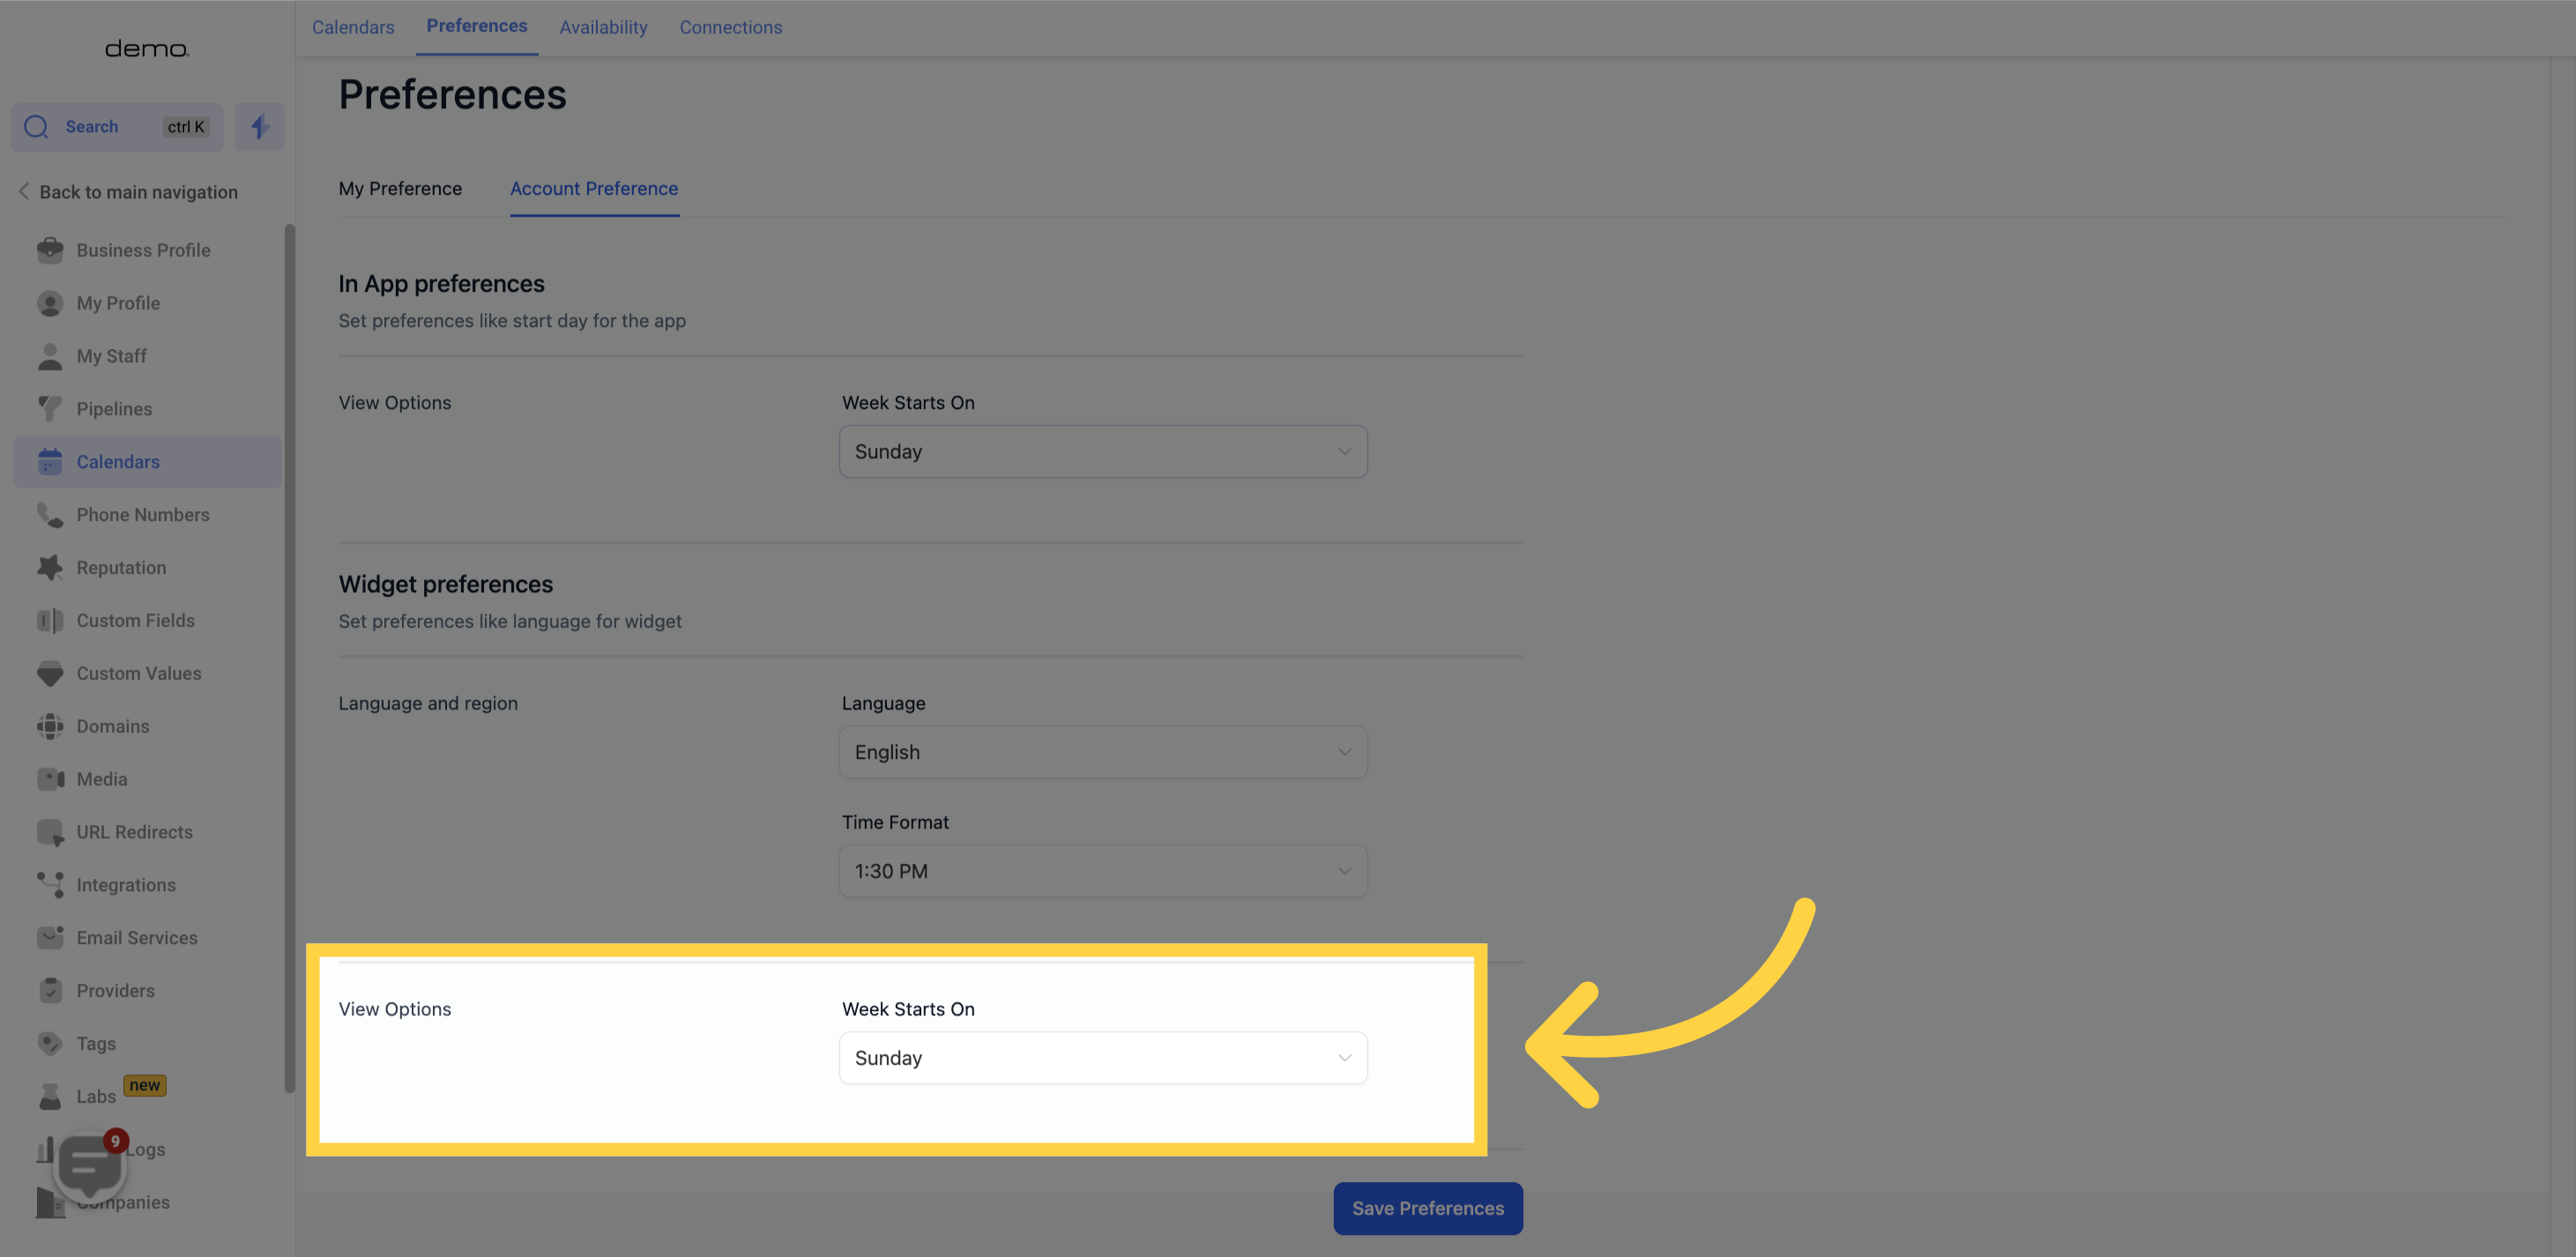
Task: Click the Business Profile icon
Action: pos(48,251)
